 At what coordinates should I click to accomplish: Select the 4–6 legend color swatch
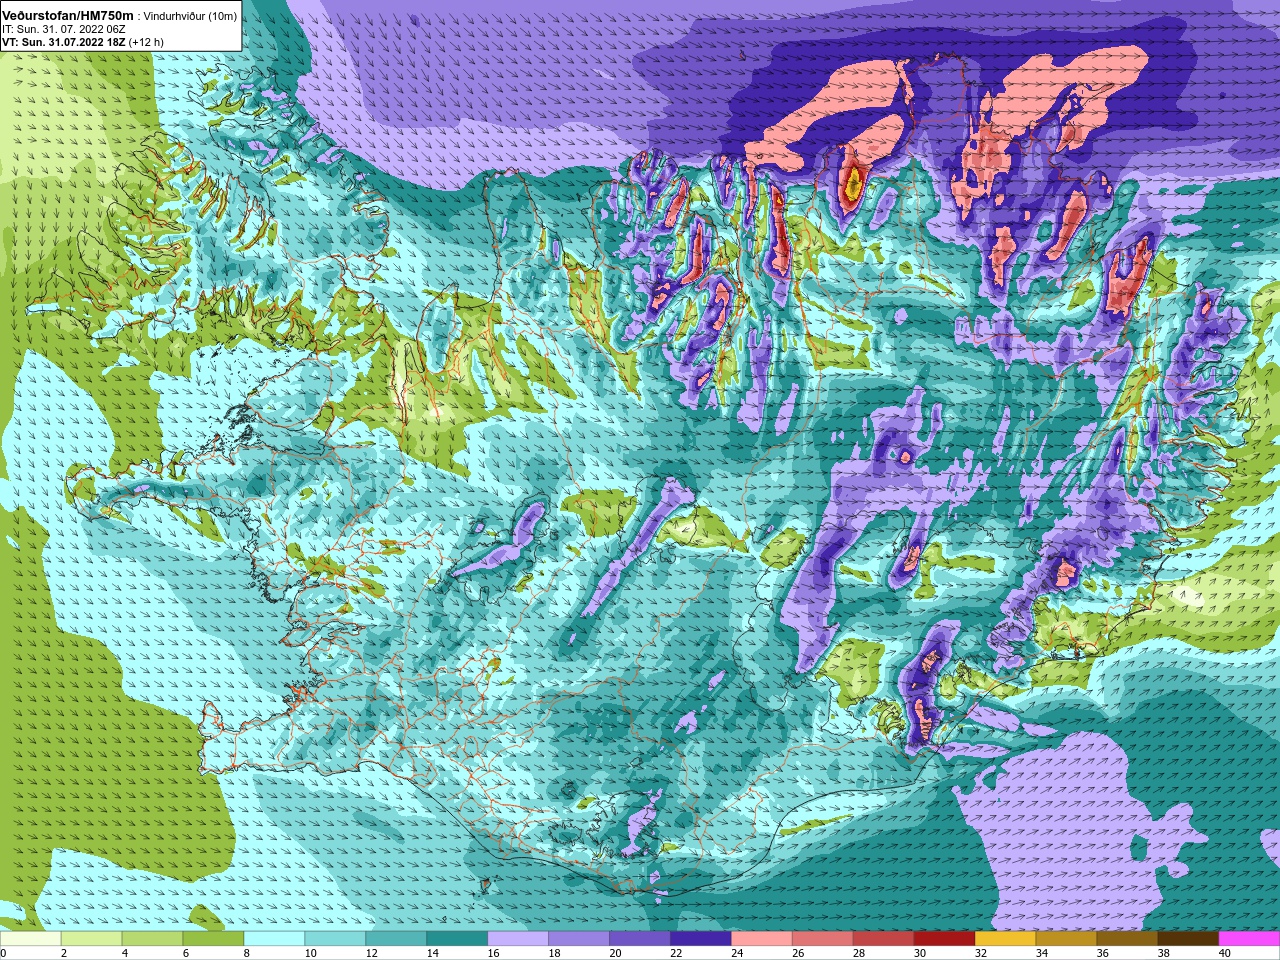pos(153,939)
